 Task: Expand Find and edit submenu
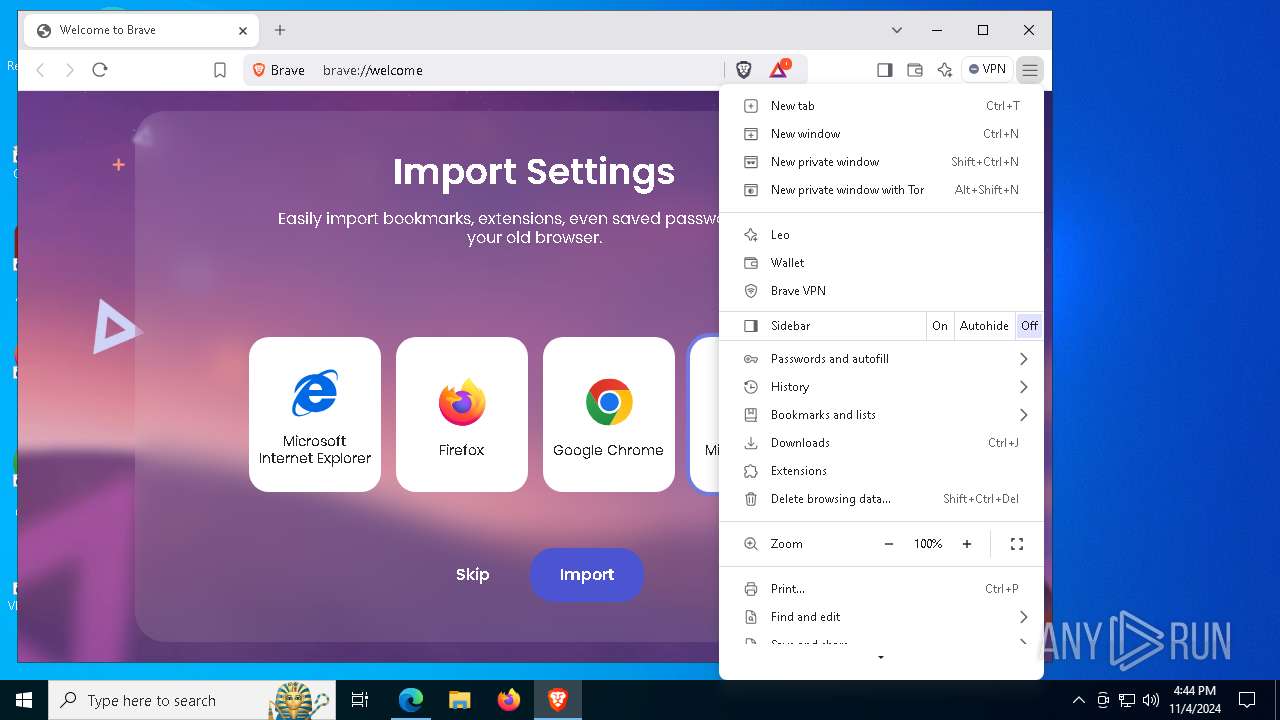881,617
